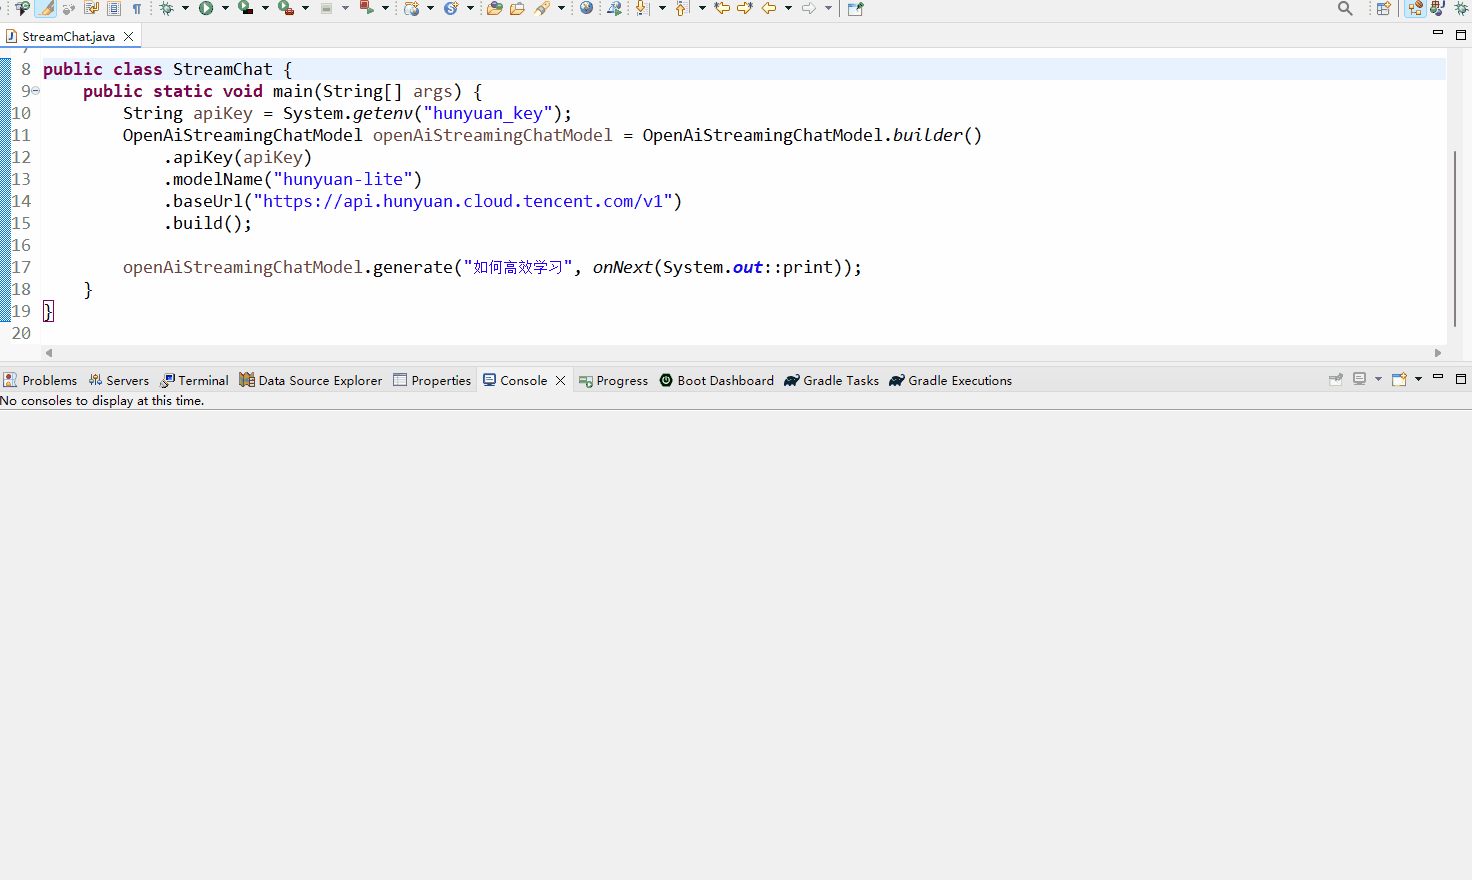
Task: Open the Debug configurations dropdown arrow
Action: click(x=185, y=8)
